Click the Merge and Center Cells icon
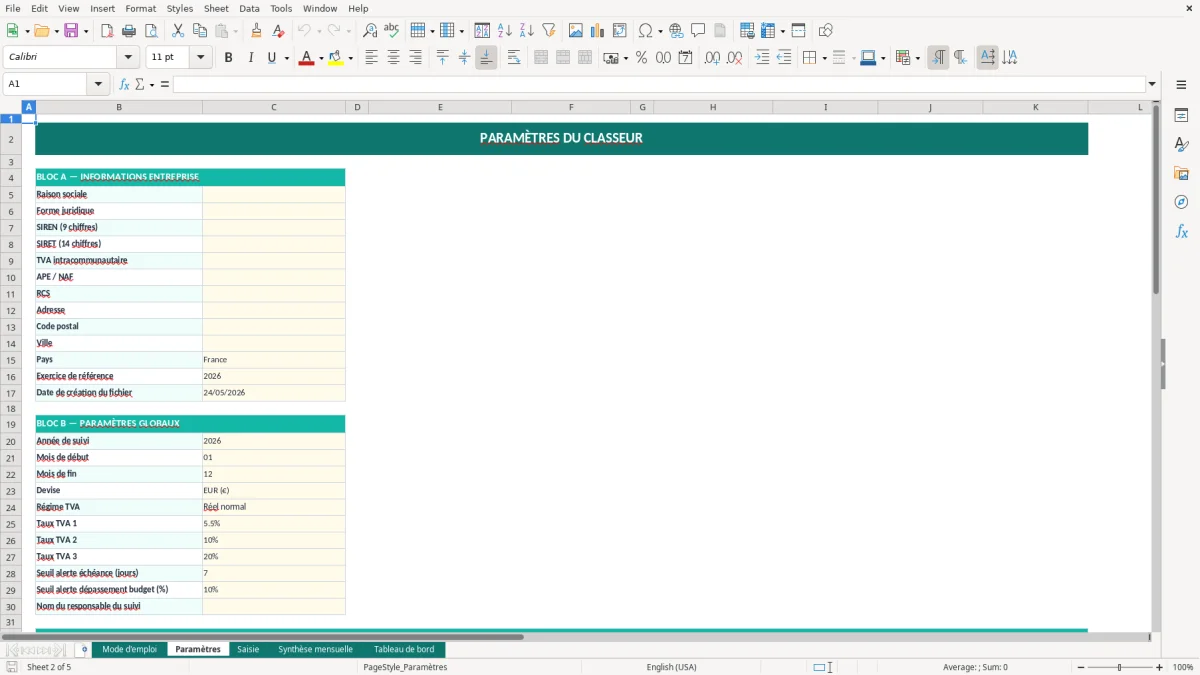The image size is (1200, 675). pyautogui.click(x=541, y=58)
